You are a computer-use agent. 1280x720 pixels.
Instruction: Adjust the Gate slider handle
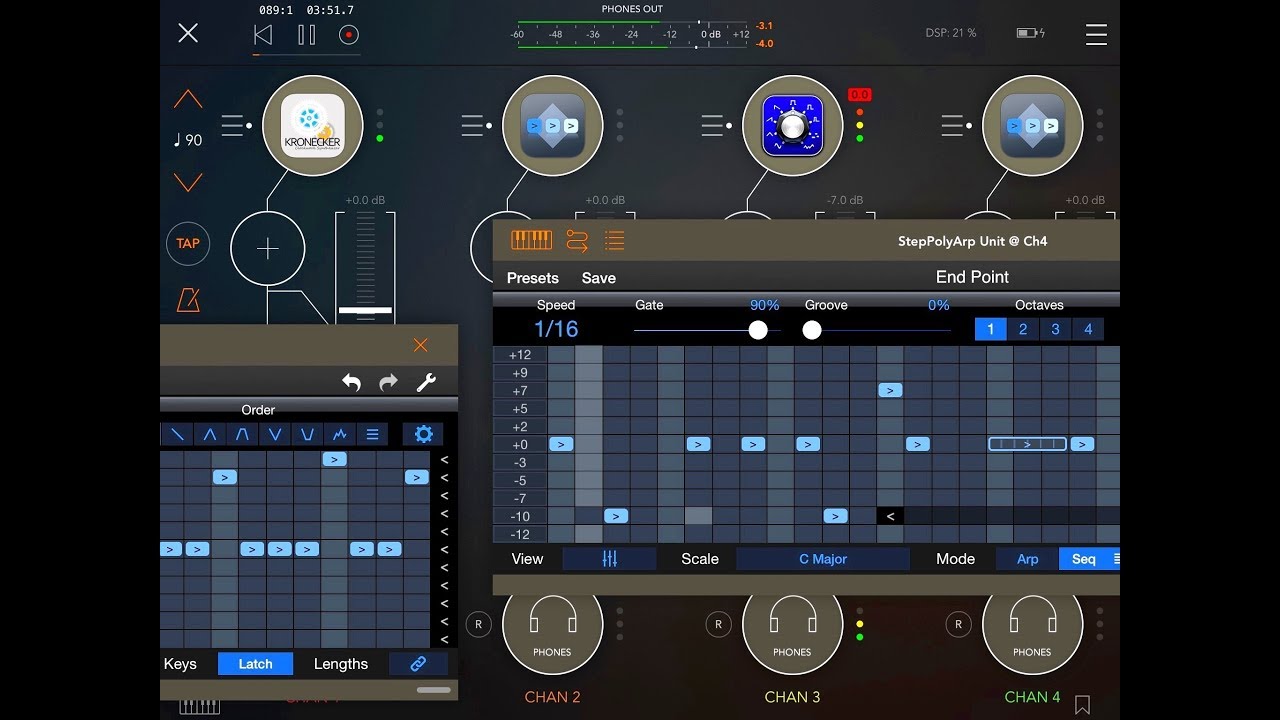[x=758, y=330]
